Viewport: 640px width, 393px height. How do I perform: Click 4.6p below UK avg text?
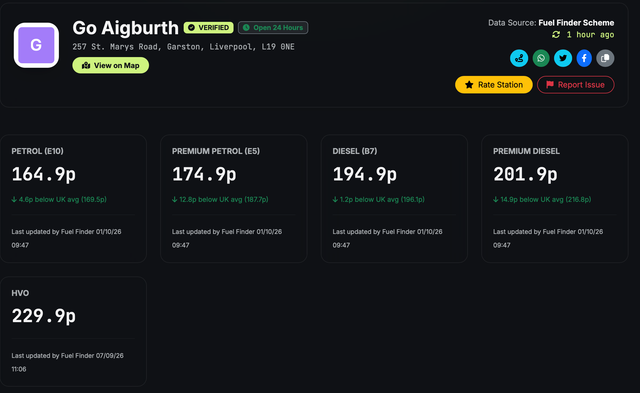click(59, 200)
